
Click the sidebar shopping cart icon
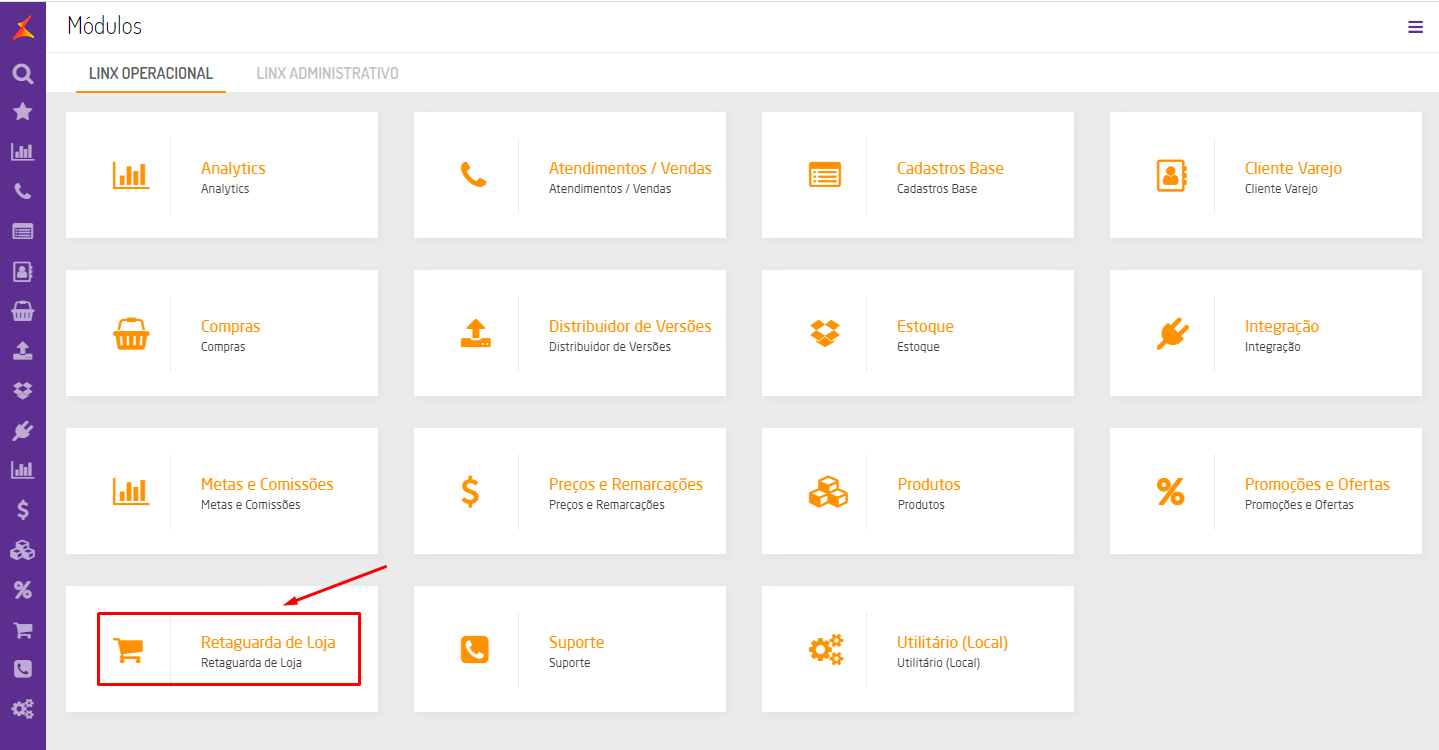[22, 630]
